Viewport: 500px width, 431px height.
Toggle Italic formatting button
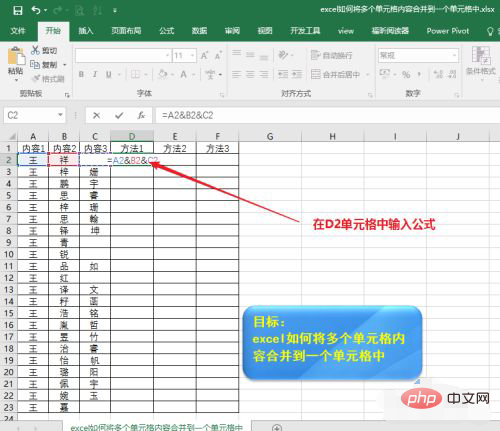(x=95, y=74)
